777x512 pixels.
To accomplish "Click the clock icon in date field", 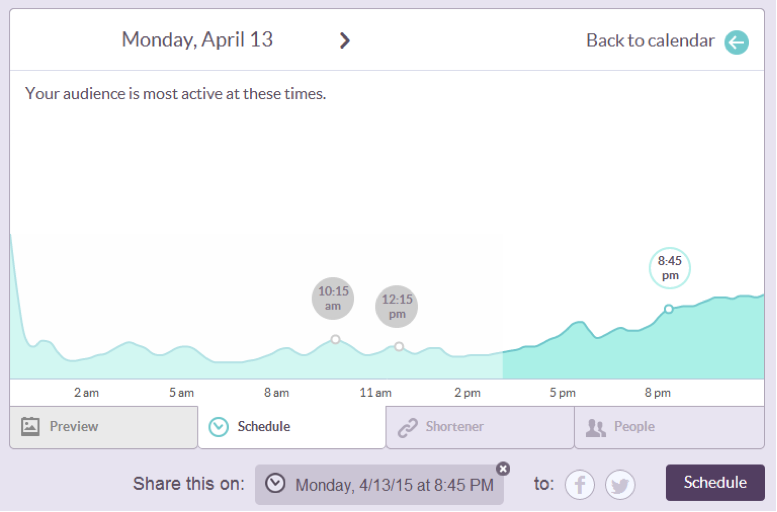I will [x=274, y=484].
